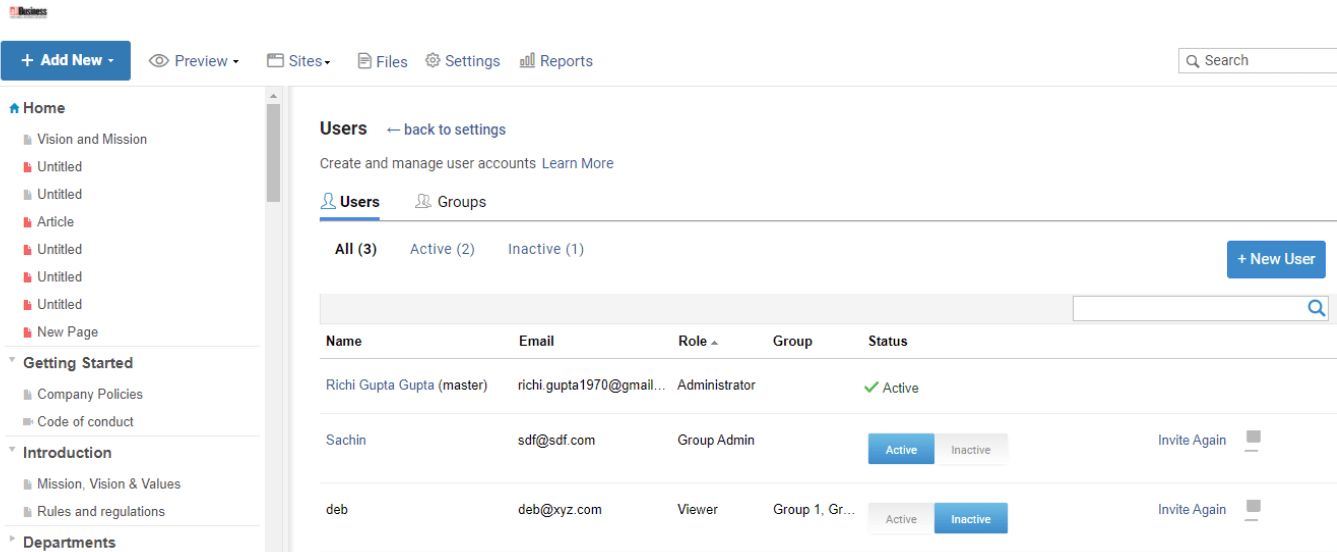The width and height of the screenshot is (1337, 552).
Task: Click Invite Again for deb
Action: 1192,510
